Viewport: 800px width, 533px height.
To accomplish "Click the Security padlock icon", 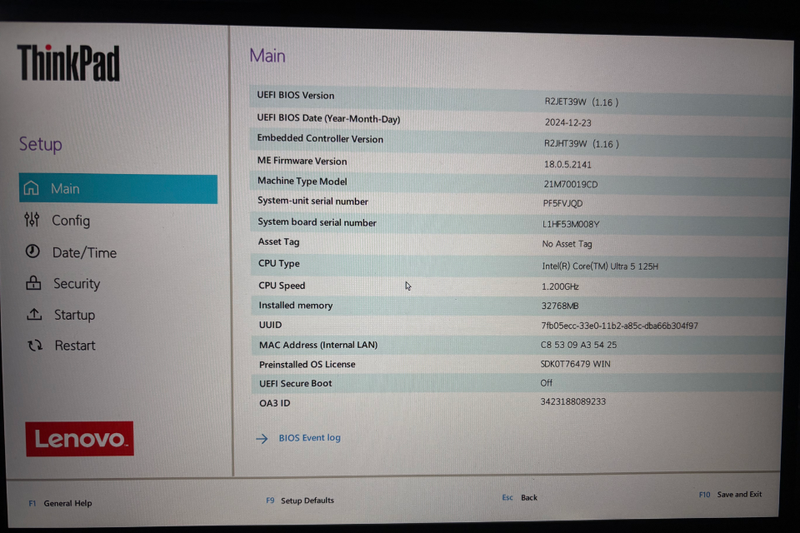I will click(34, 283).
